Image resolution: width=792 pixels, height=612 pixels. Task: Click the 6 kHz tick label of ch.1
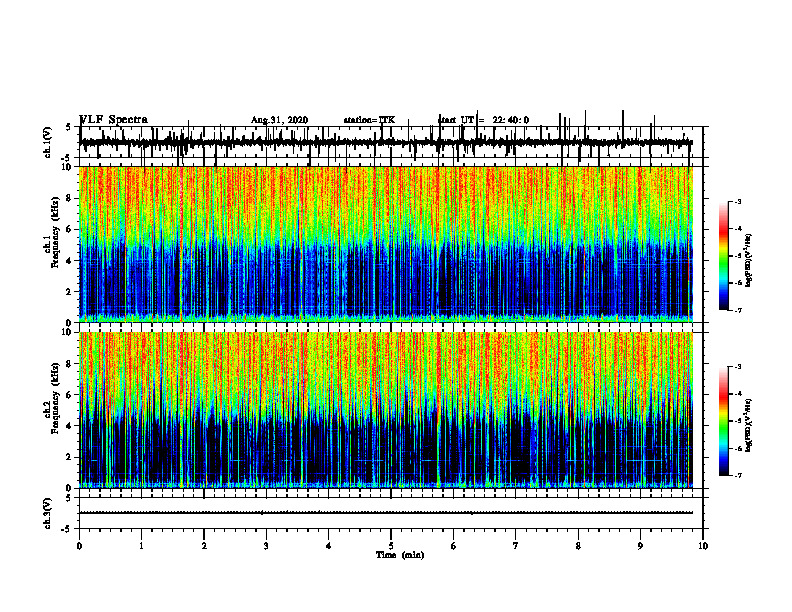[70, 230]
